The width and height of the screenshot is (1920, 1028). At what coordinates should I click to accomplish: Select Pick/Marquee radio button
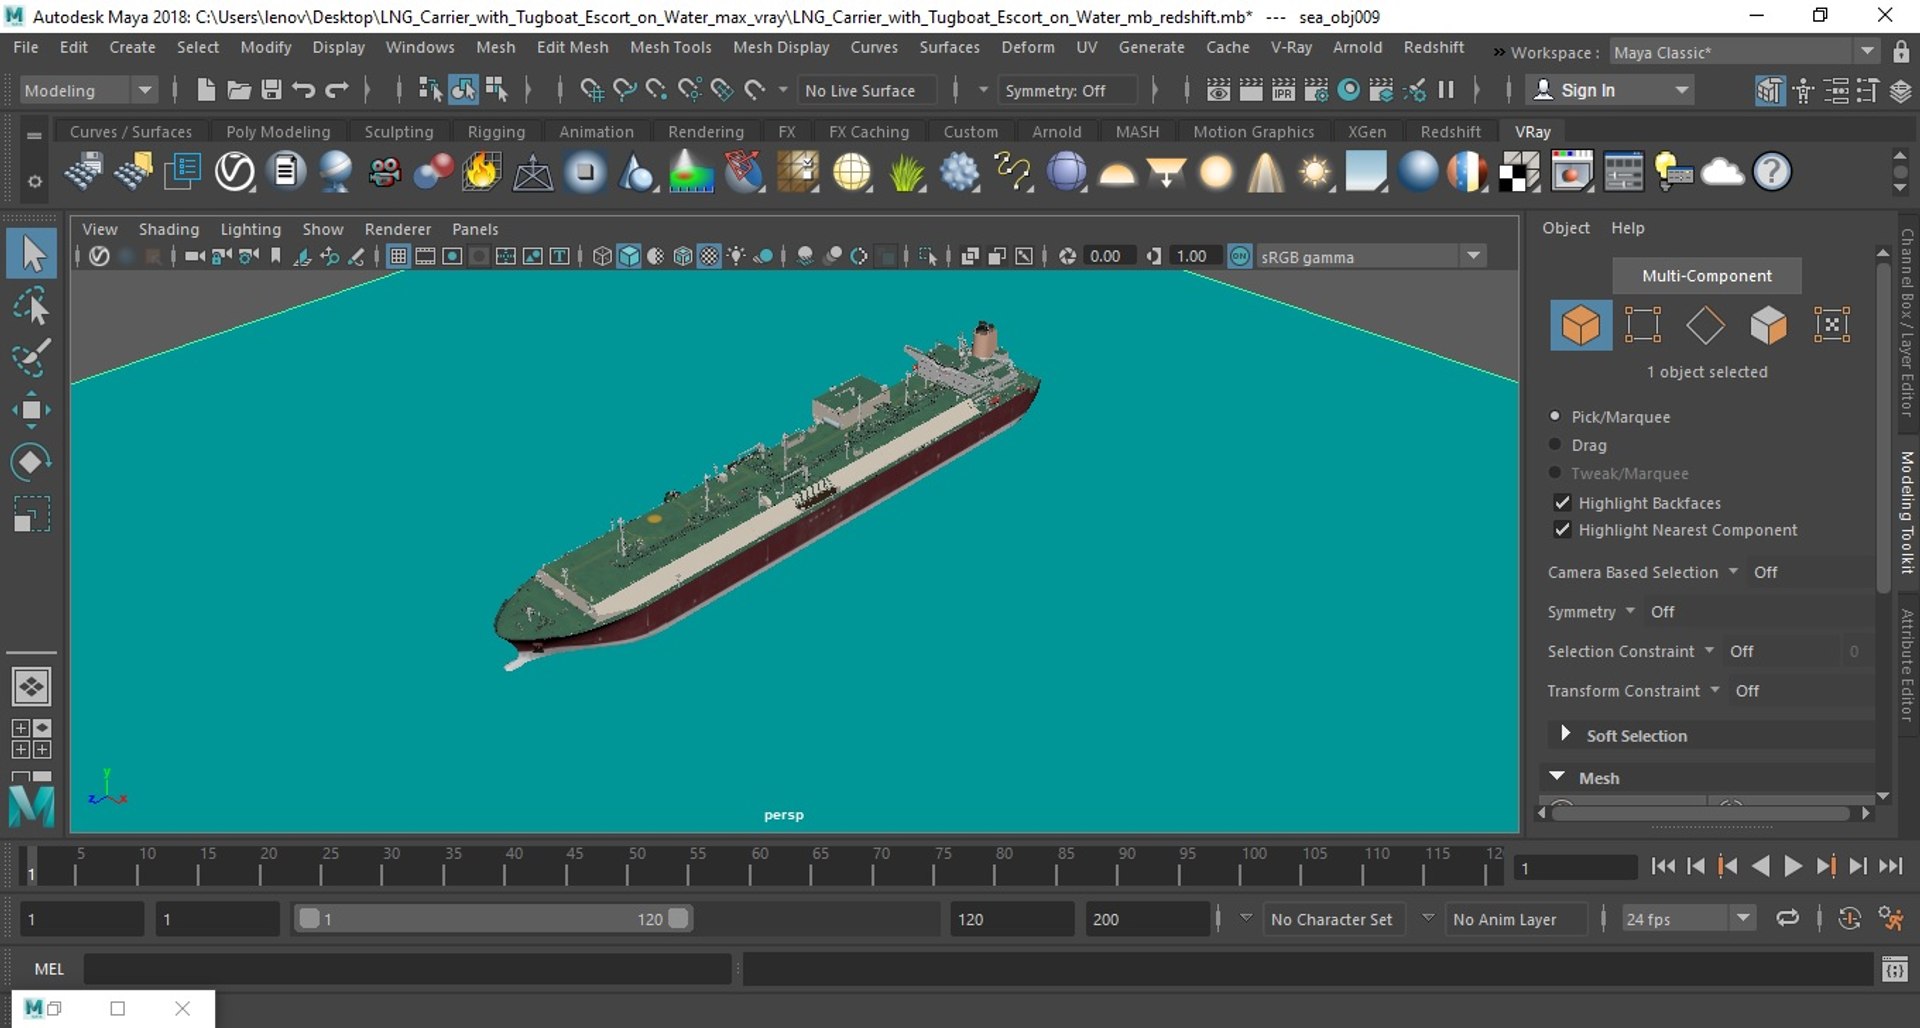click(x=1555, y=416)
